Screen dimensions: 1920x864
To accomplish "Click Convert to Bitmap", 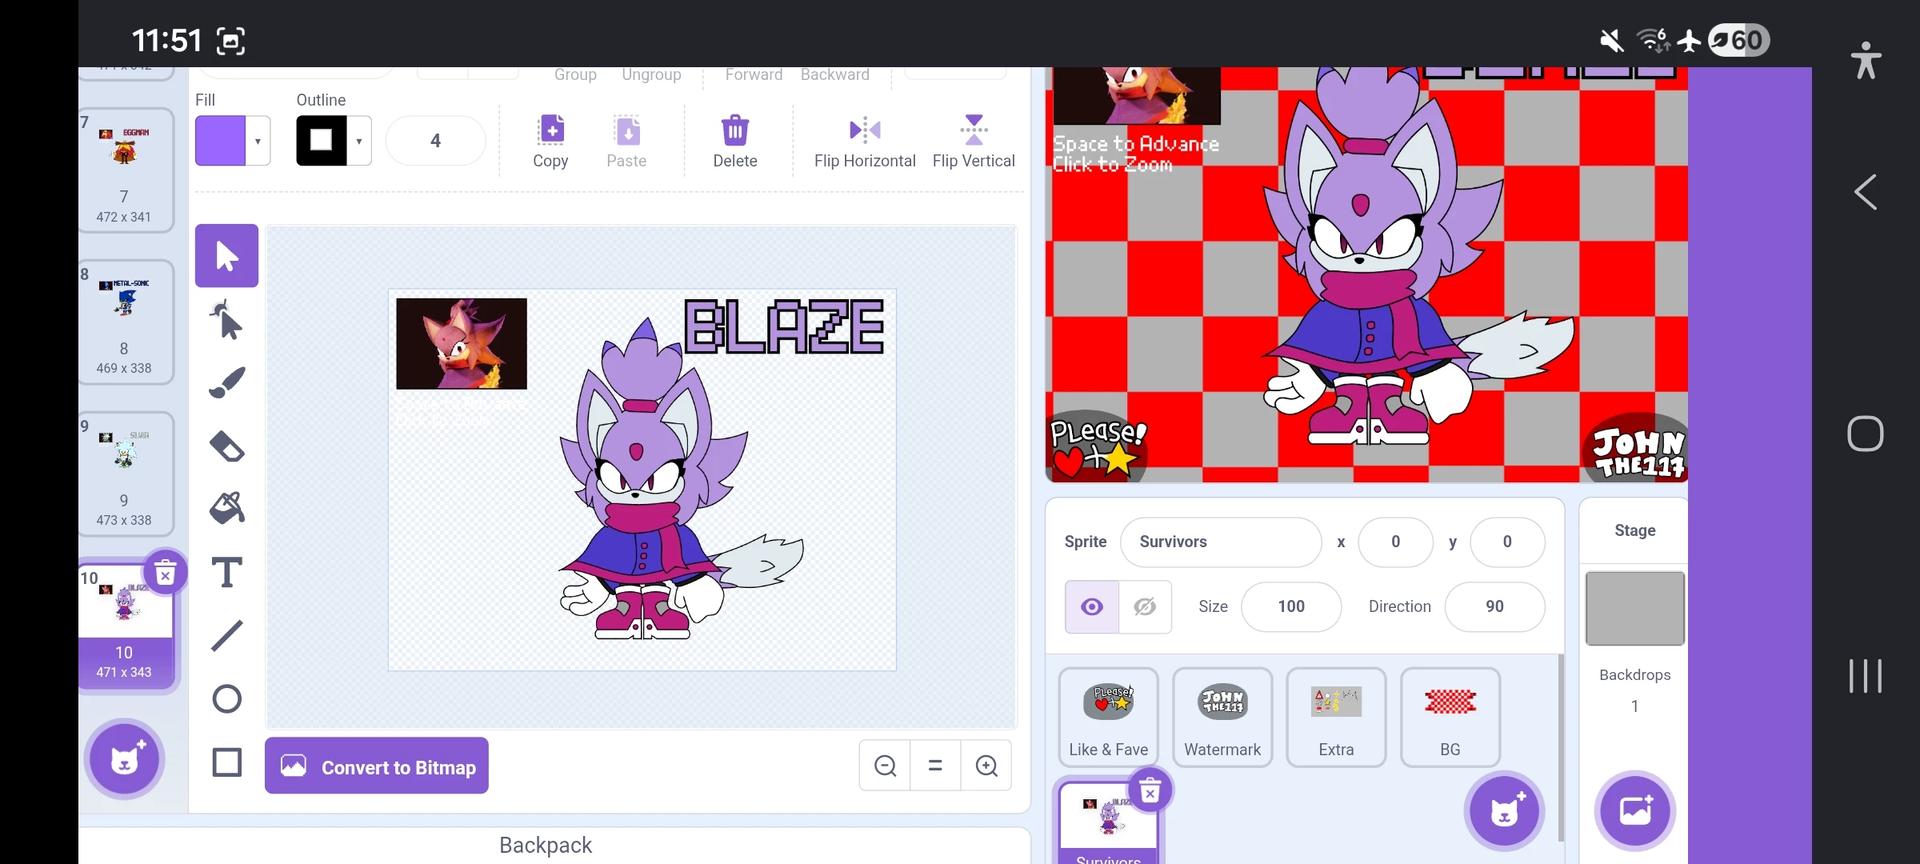I will (377, 766).
